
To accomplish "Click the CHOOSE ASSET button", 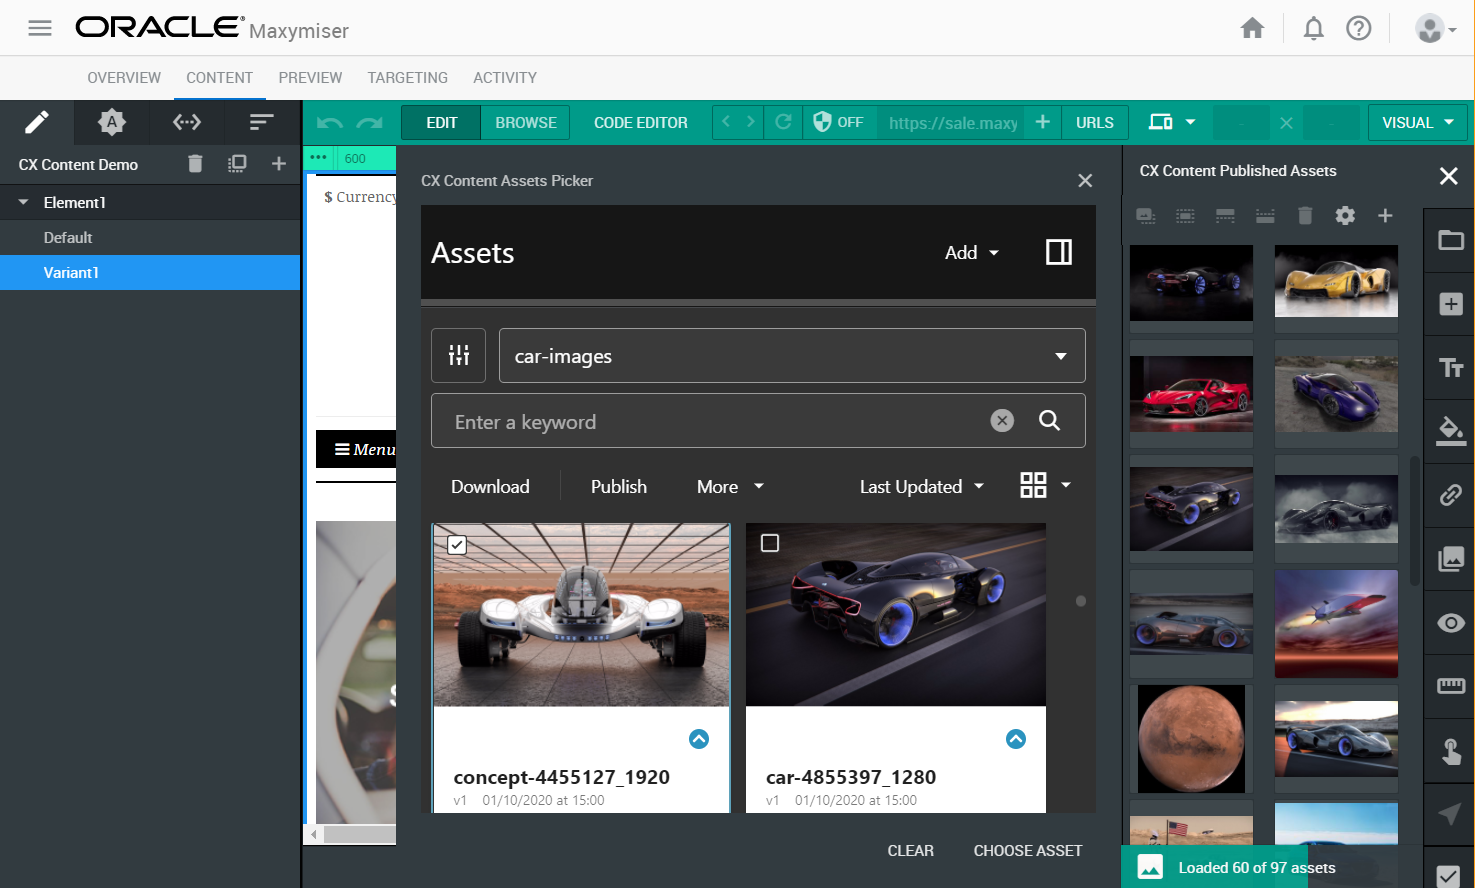I will point(1028,851).
